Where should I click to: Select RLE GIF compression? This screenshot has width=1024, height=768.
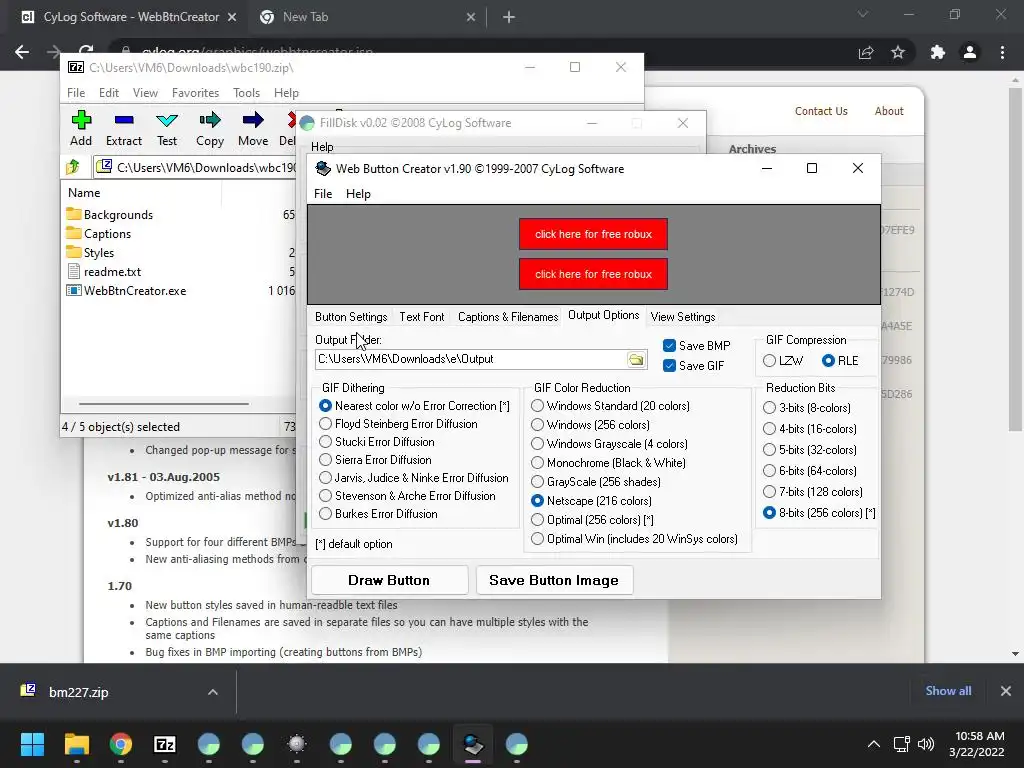point(828,360)
